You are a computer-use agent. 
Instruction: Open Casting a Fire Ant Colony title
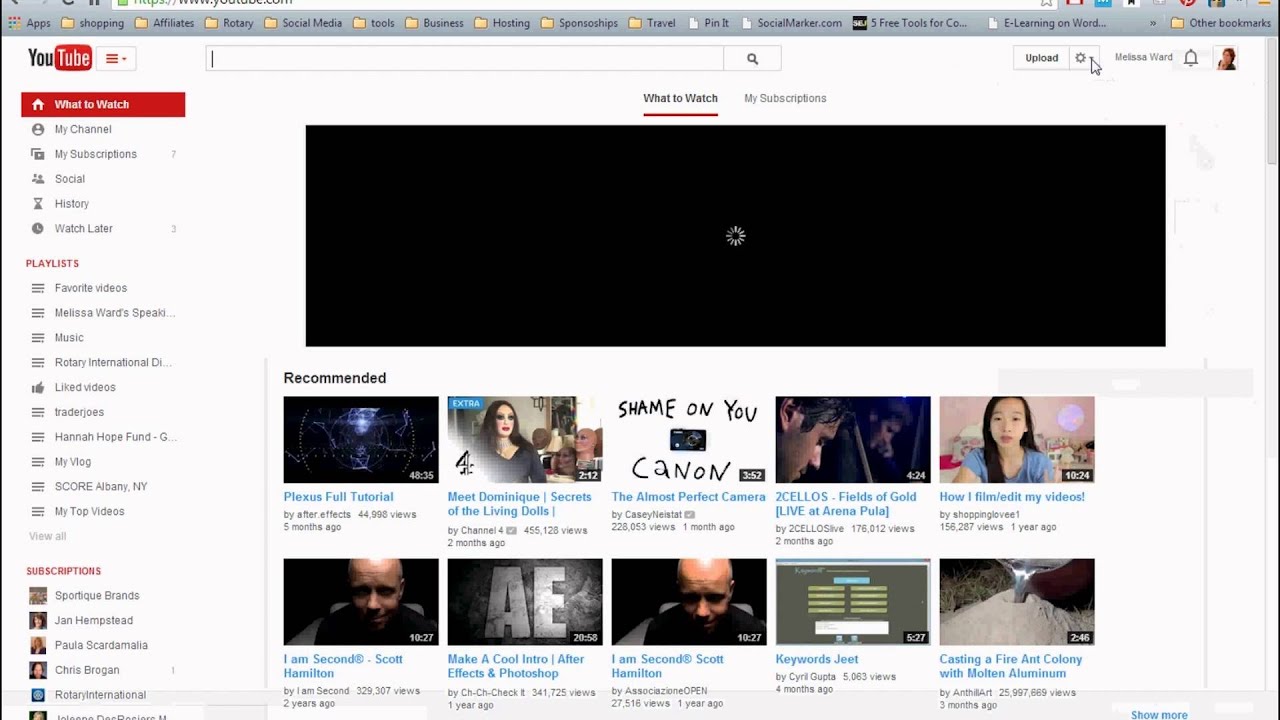click(1011, 666)
